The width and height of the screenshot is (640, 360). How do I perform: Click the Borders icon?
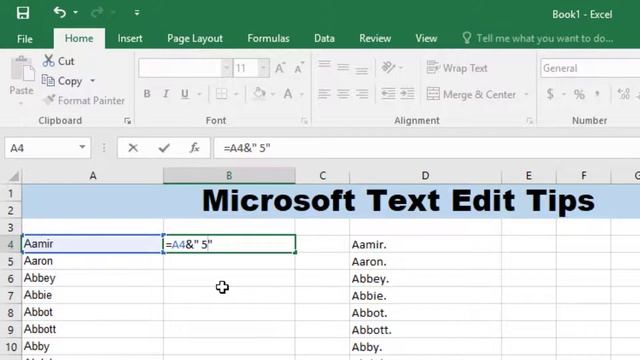[221, 94]
